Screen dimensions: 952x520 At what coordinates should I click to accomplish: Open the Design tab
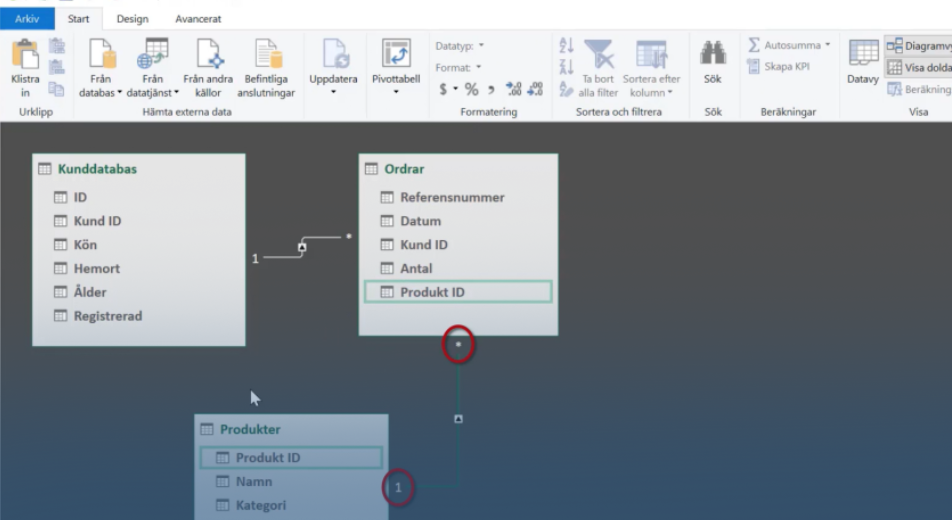pos(132,19)
